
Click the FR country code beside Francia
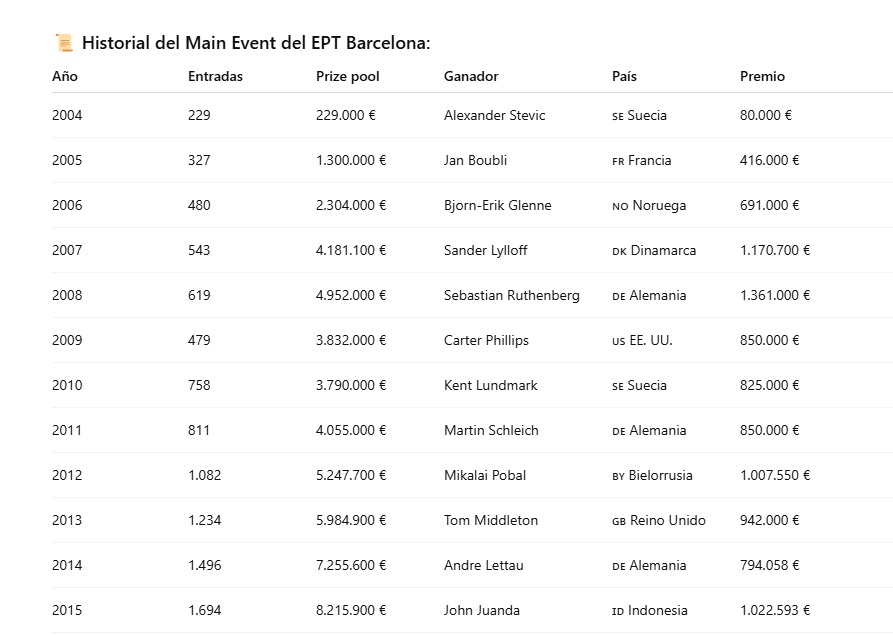[618, 161]
